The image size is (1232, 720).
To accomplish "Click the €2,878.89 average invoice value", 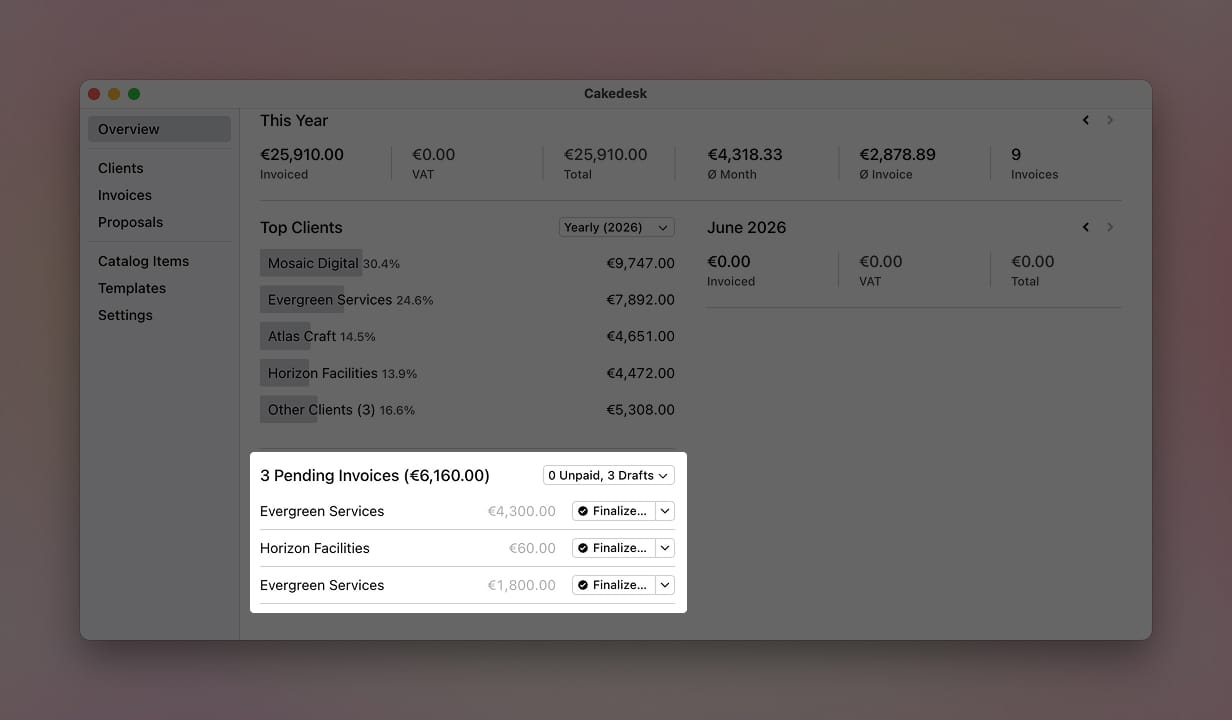I will coord(897,155).
